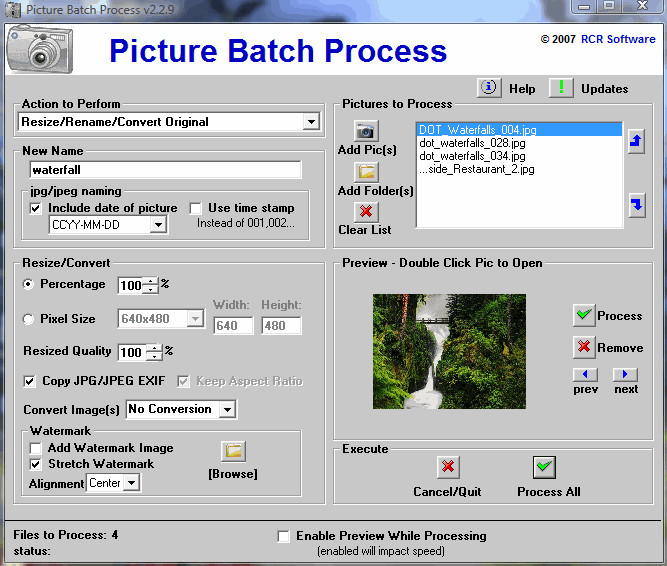The height and width of the screenshot is (566, 667).
Task: Open the RCR Software link
Action: [618, 39]
